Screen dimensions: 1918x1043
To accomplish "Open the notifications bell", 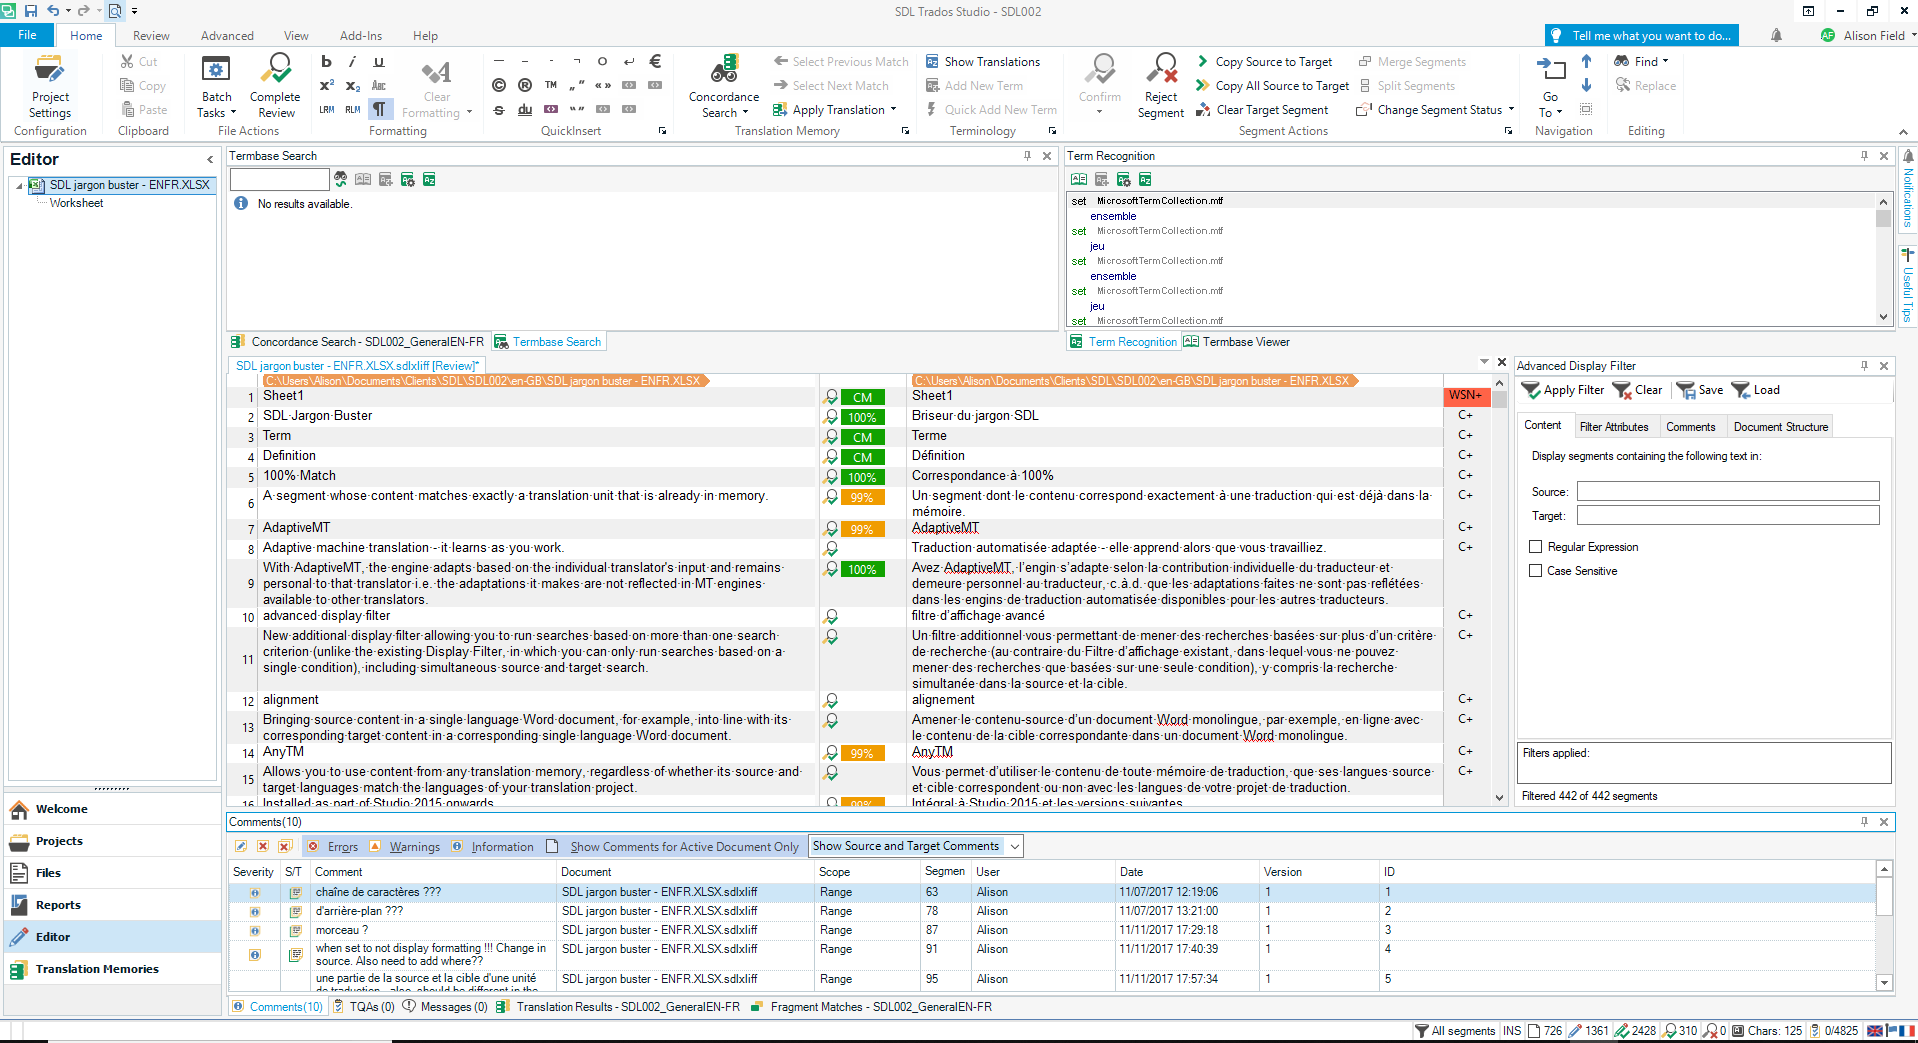I will click(x=1776, y=35).
